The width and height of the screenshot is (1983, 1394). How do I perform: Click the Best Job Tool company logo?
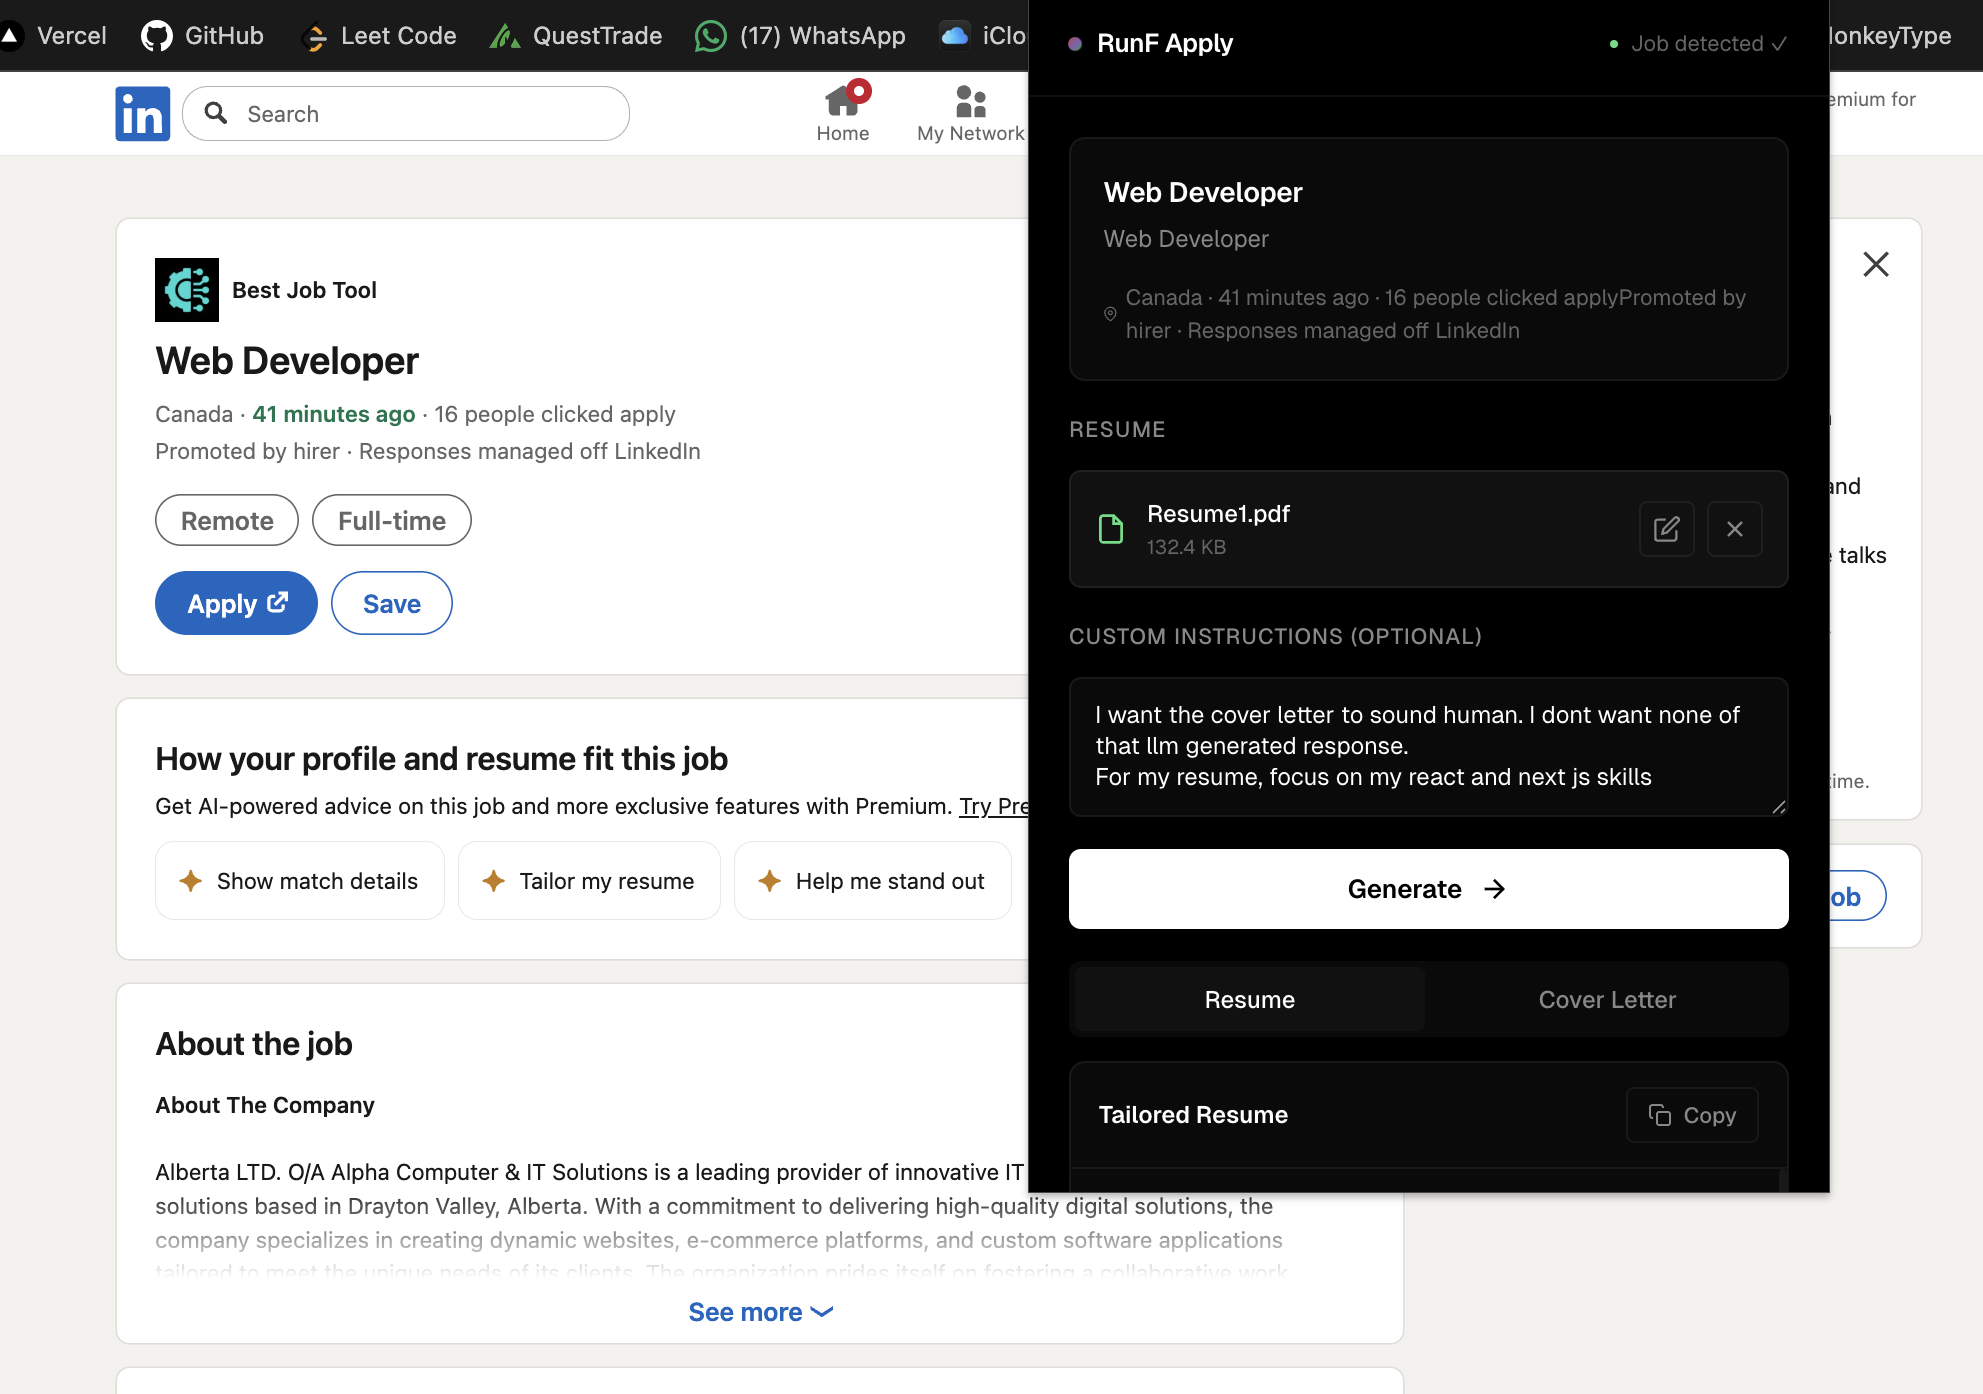187,290
